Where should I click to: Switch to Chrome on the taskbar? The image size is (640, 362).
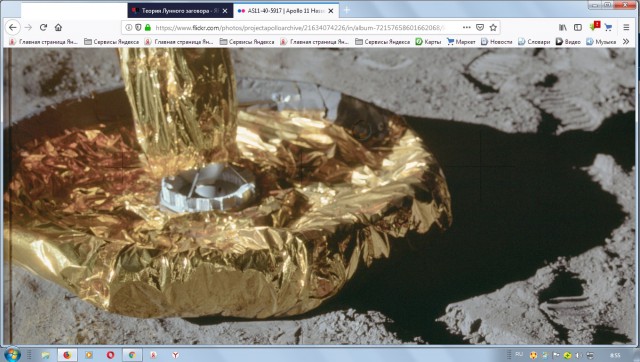(132, 355)
